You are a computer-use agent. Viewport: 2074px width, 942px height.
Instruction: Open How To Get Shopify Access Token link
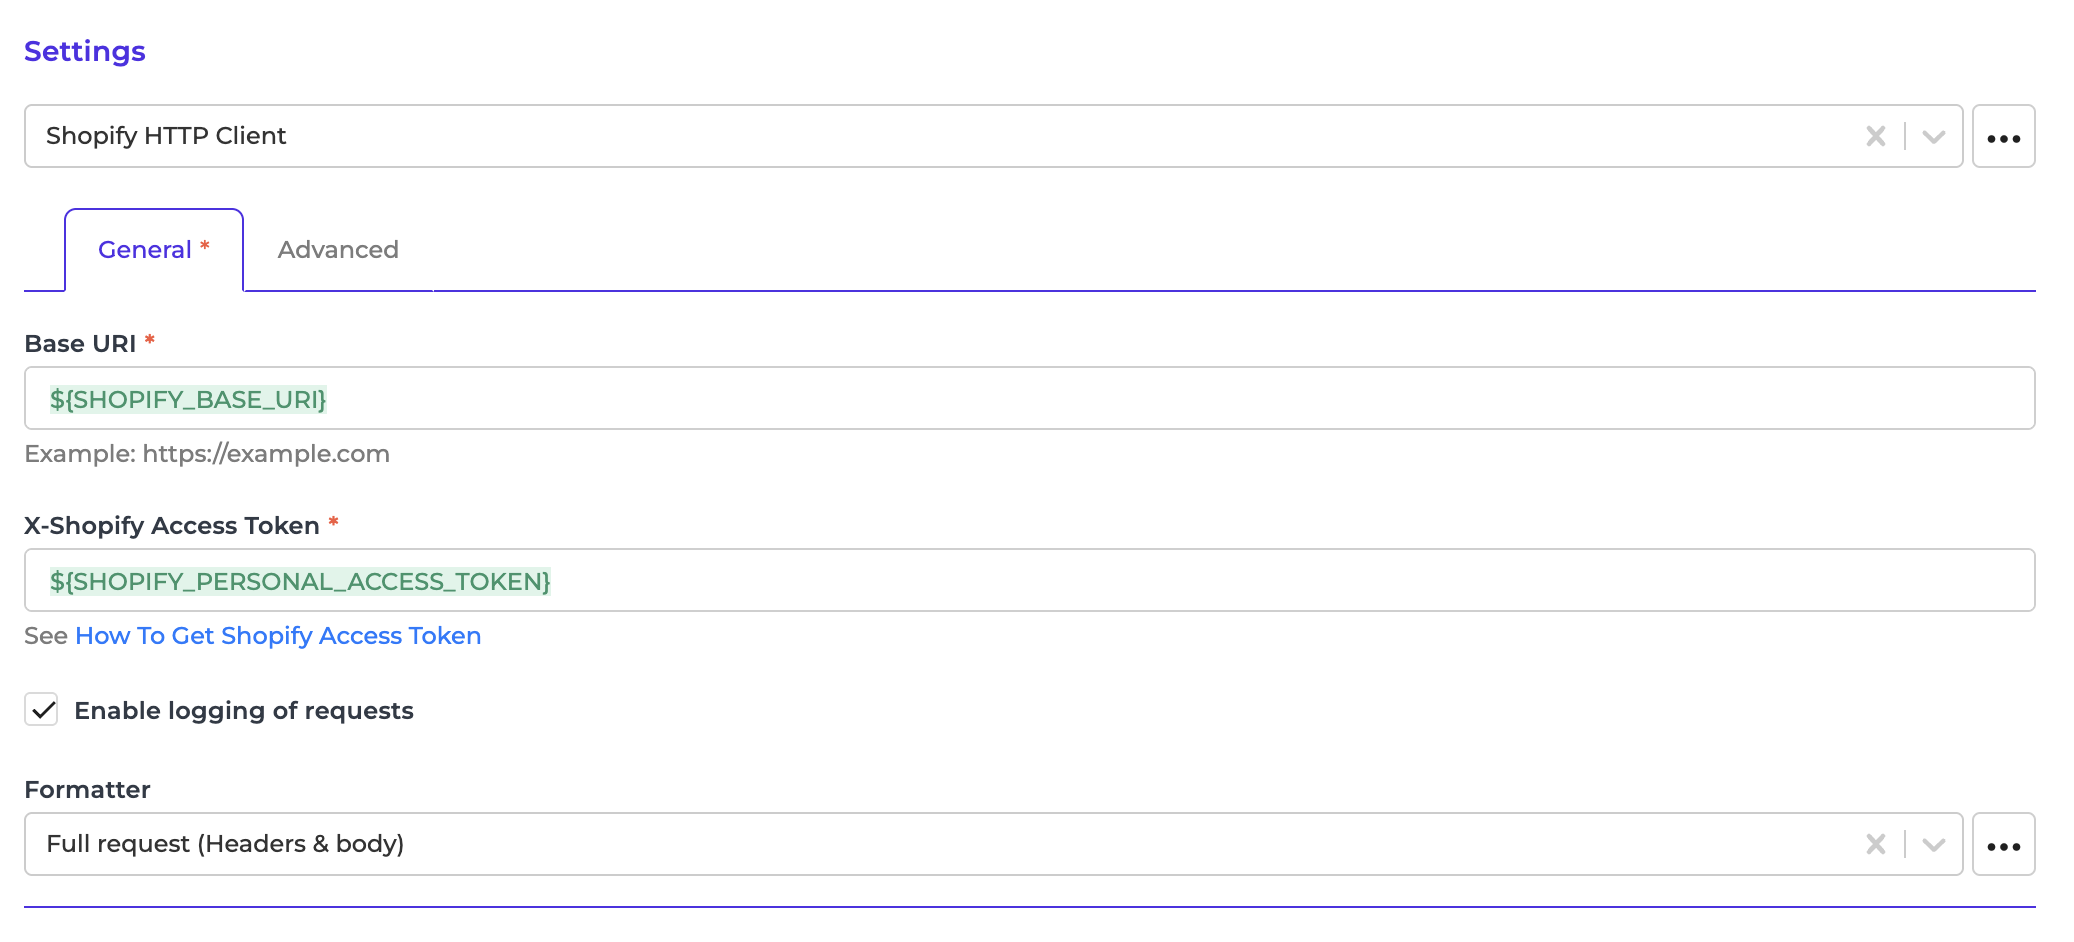coord(278,636)
